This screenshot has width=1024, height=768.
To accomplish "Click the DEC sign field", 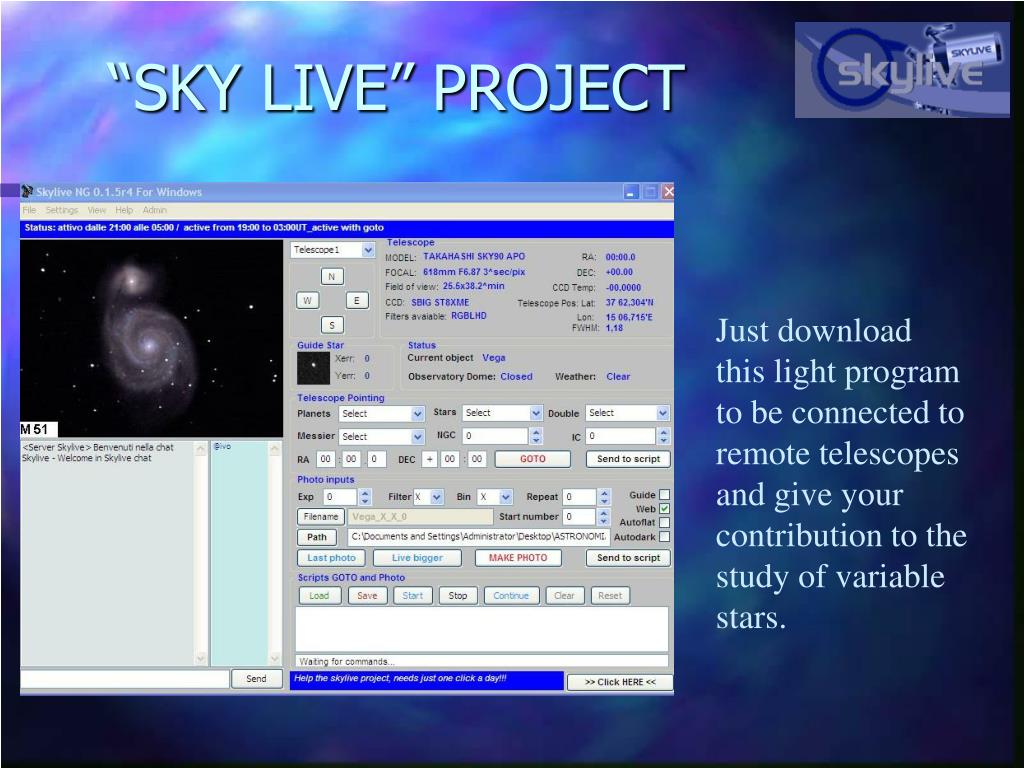I will pyautogui.click(x=429, y=459).
